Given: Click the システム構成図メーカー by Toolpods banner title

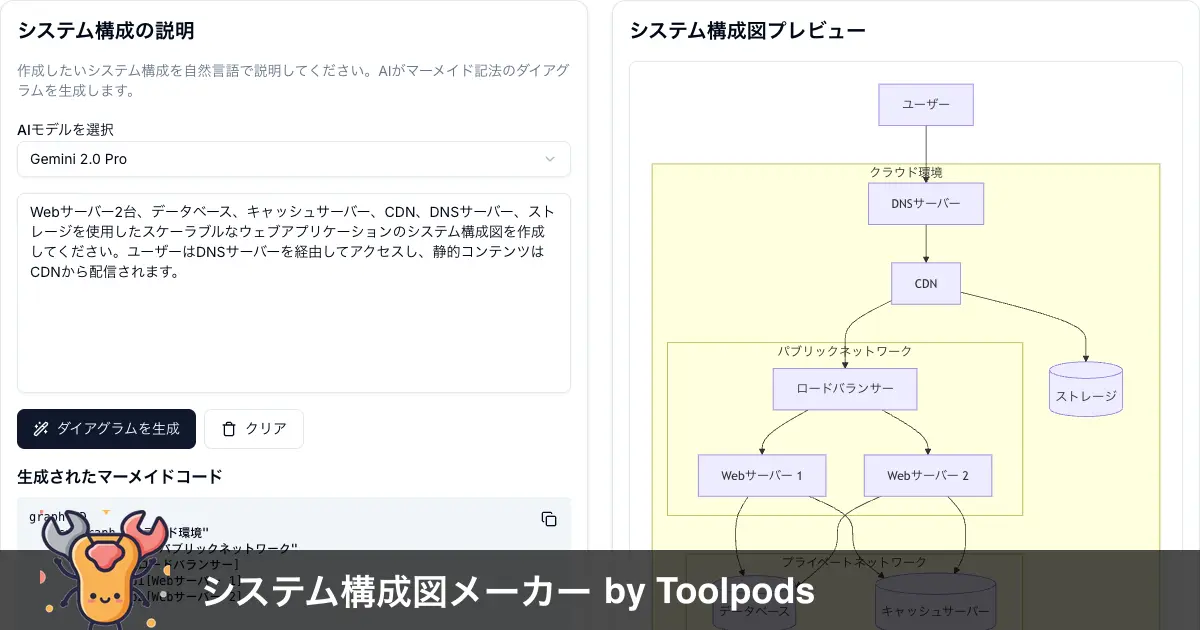Looking at the screenshot, I should pos(508,592).
